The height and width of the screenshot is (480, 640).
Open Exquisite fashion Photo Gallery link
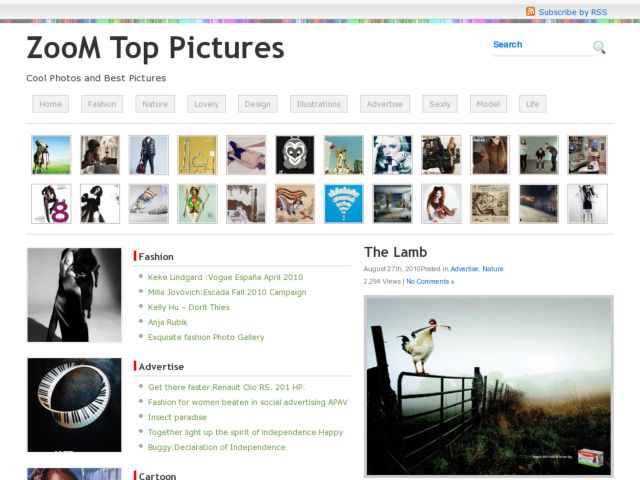coord(206,338)
